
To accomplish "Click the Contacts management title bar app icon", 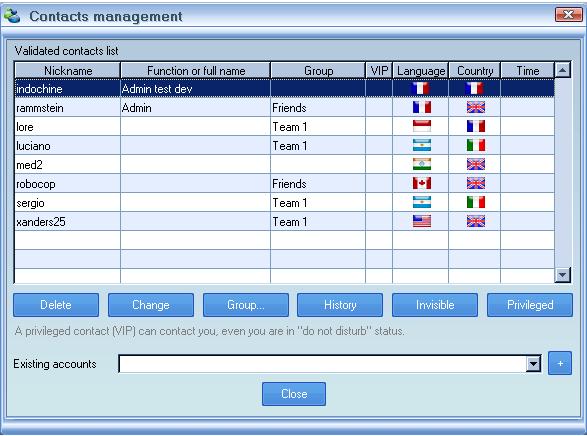I will pyautogui.click(x=12, y=15).
